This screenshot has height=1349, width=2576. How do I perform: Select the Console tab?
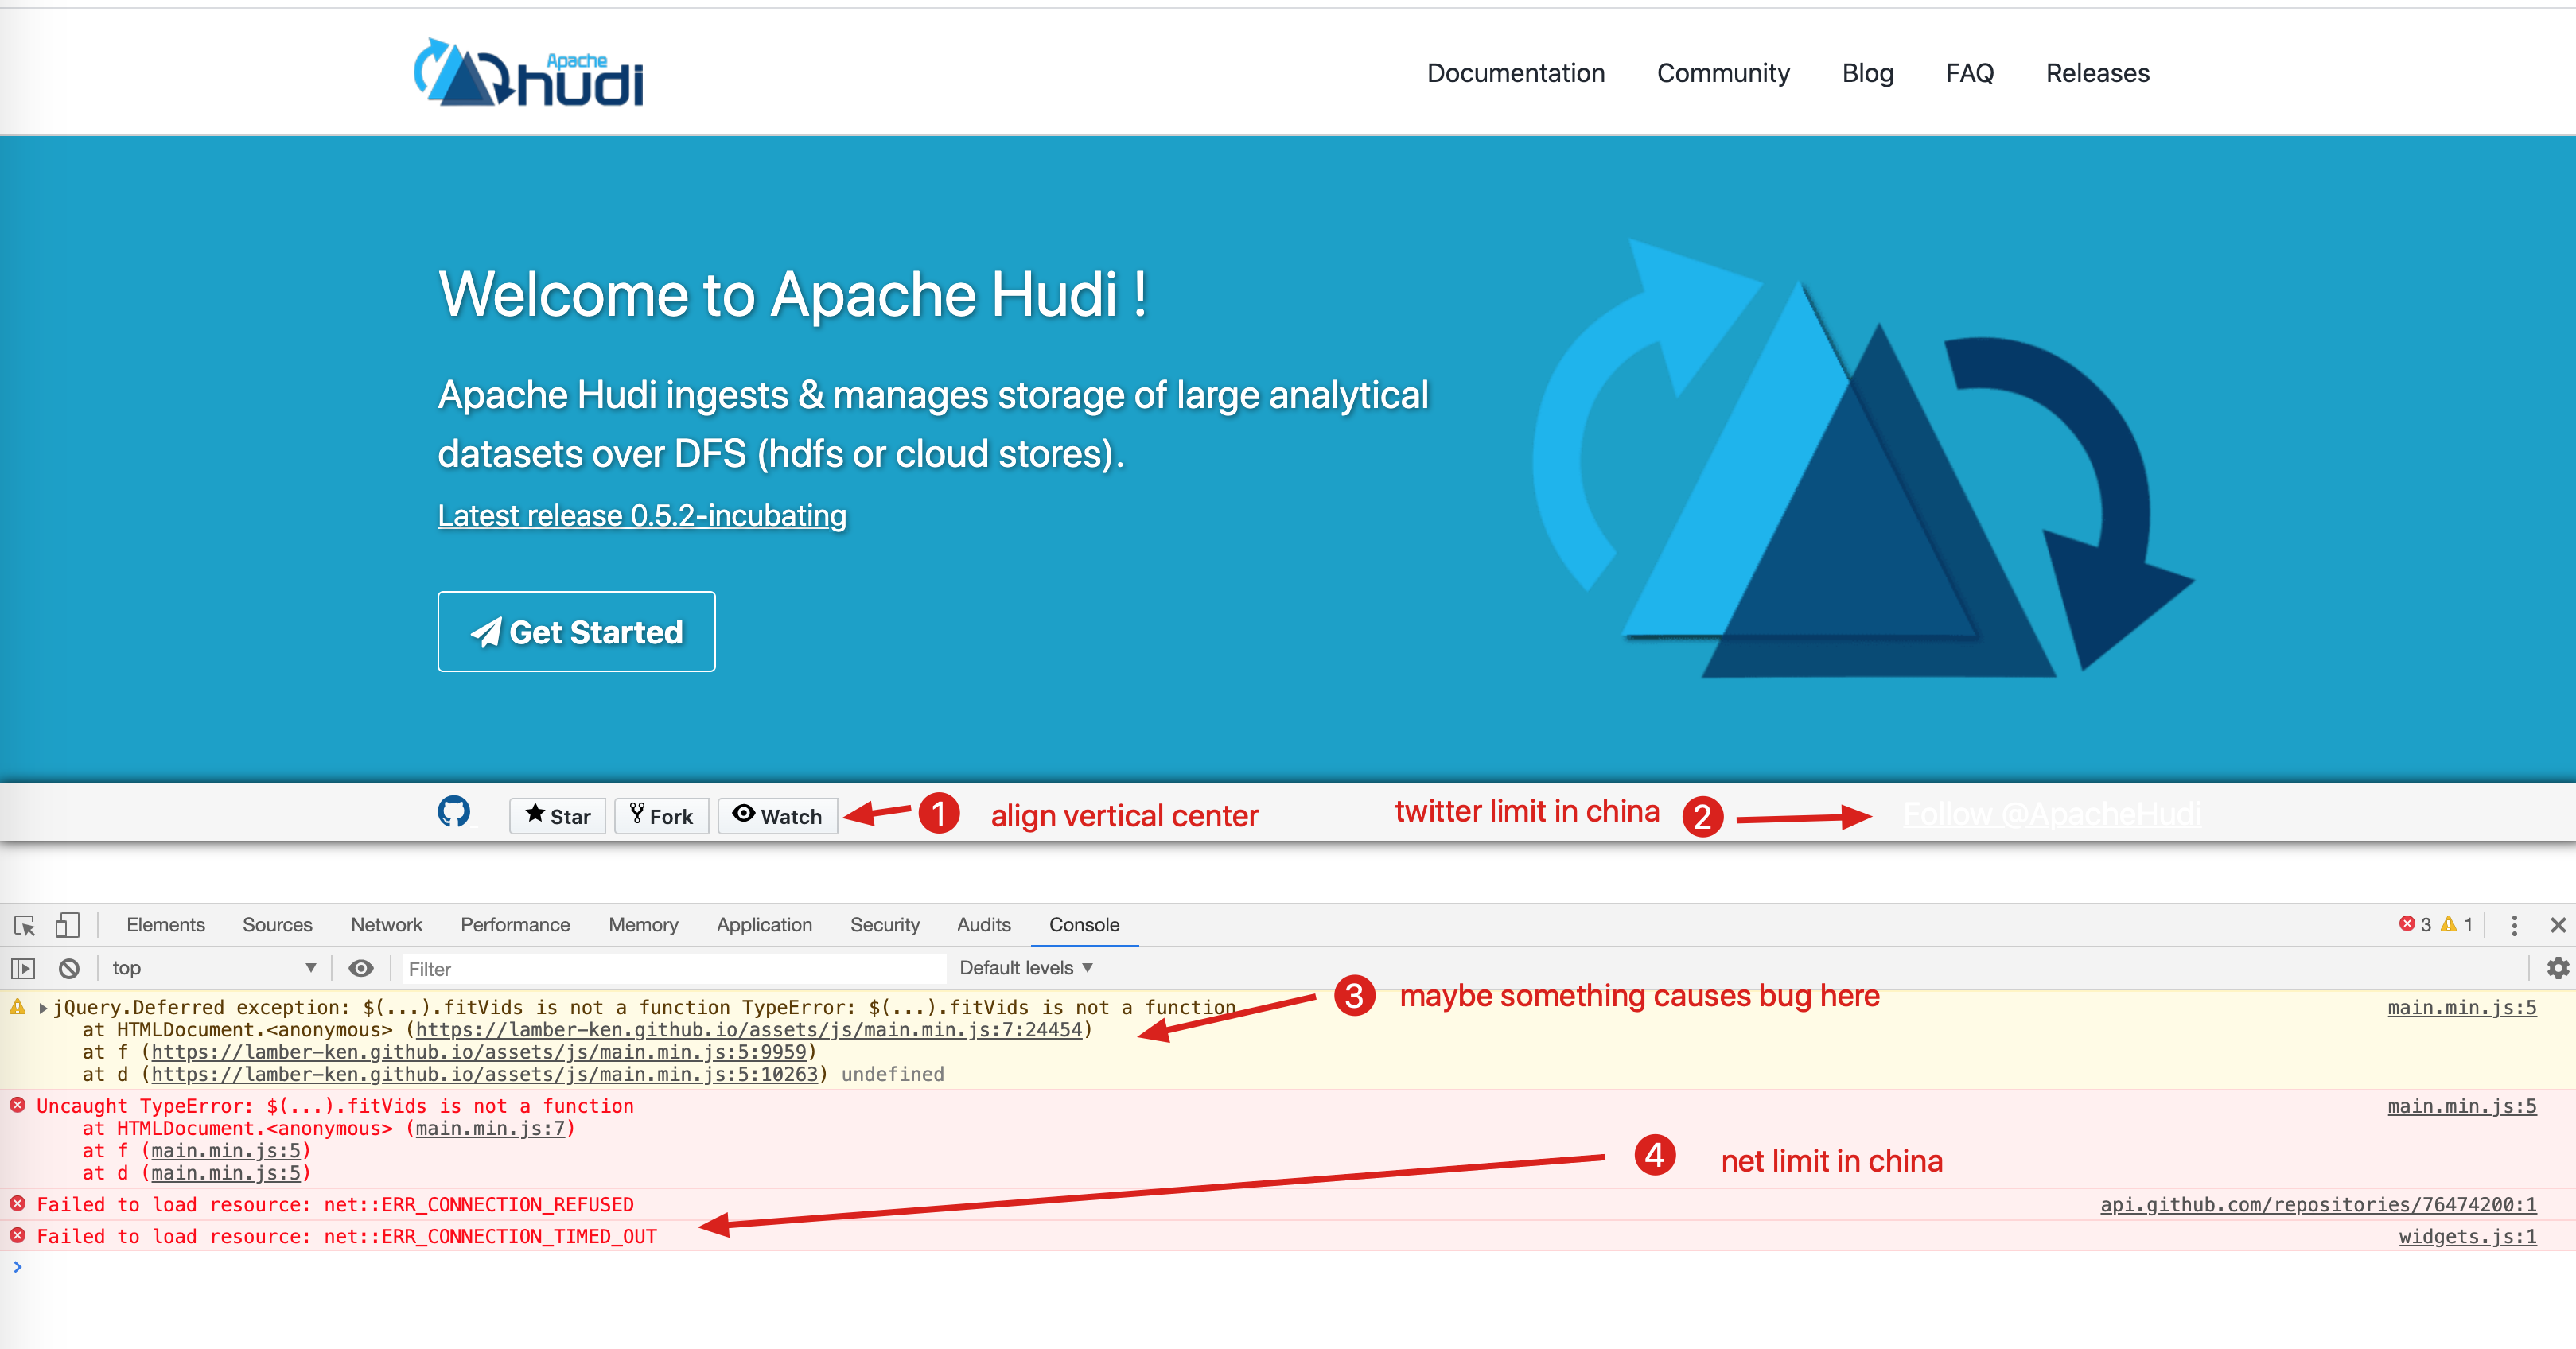(x=1084, y=925)
